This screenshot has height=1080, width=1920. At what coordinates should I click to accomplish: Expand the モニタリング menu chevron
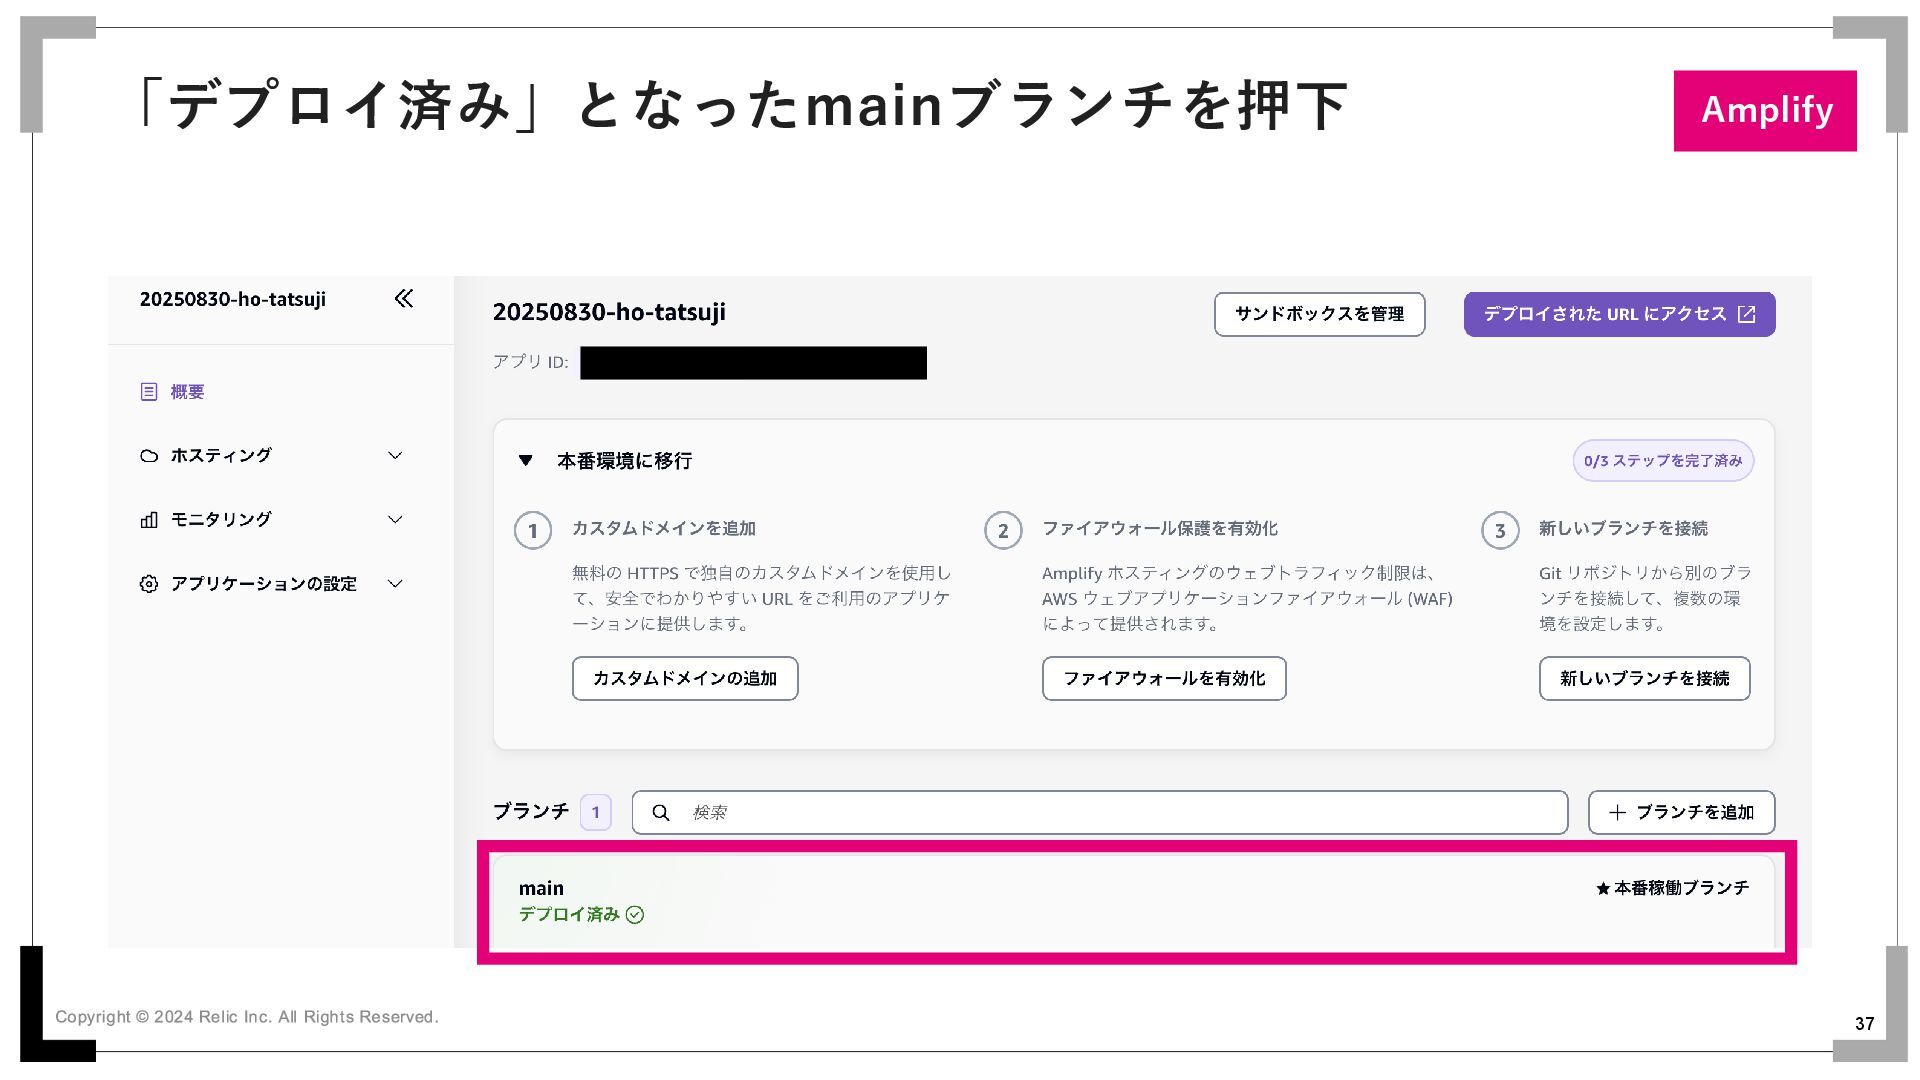point(395,520)
